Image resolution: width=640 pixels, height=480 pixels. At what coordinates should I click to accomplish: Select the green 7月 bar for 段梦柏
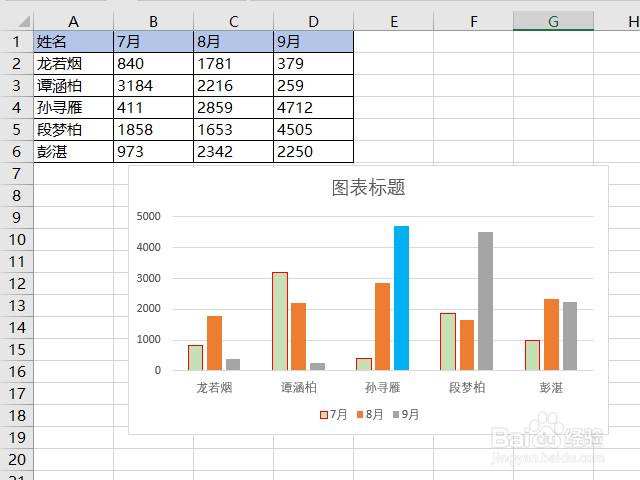click(x=448, y=342)
